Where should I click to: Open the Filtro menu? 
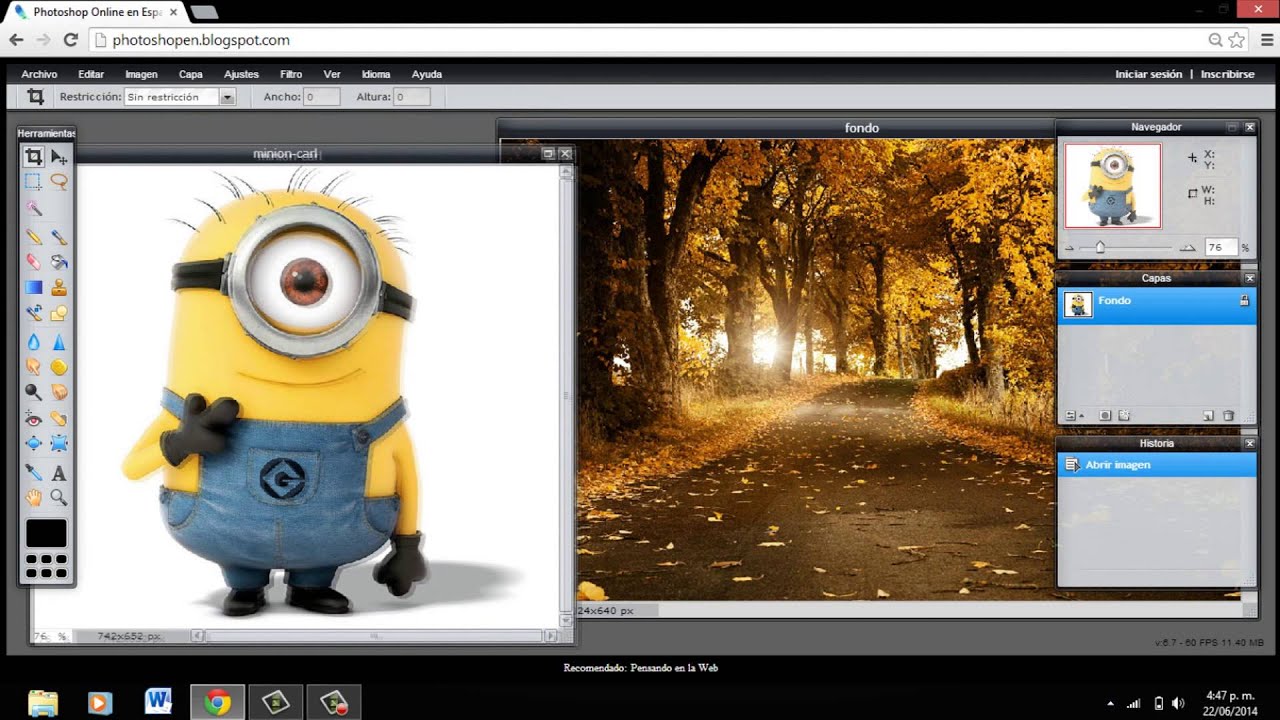[x=291, y=74]
